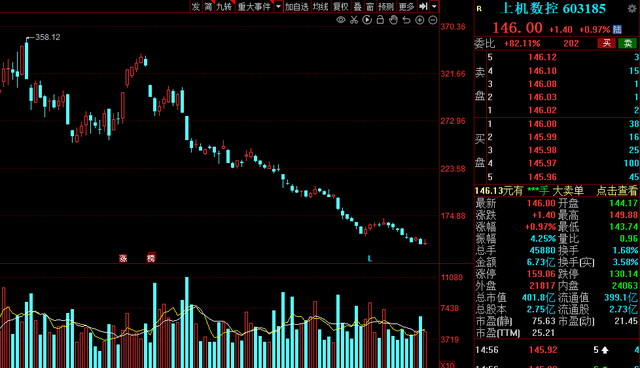Click the skip-to-end arrow toolbar icon

(423, 6)
